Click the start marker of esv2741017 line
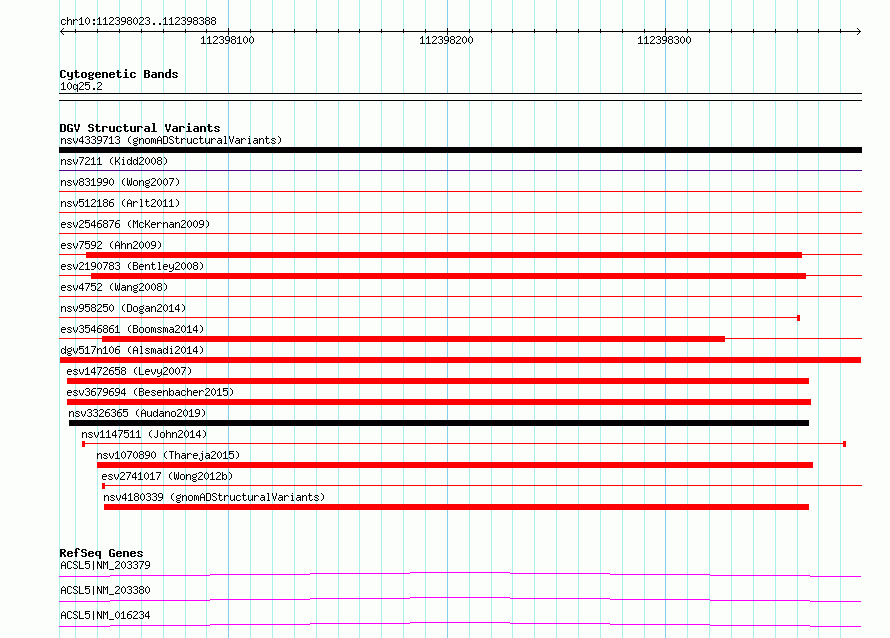Viewport: 890px width, 638px height. tap(103, 486)
